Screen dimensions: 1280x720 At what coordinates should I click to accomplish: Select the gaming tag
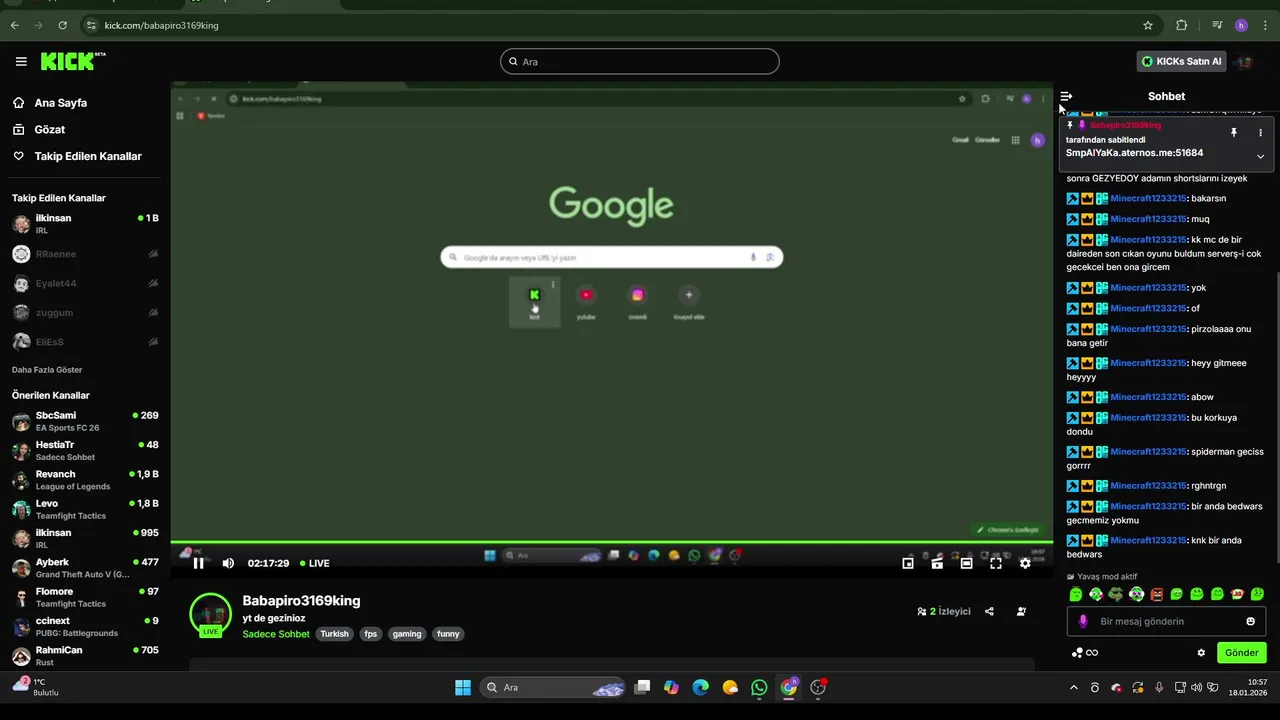coord(407,634)
